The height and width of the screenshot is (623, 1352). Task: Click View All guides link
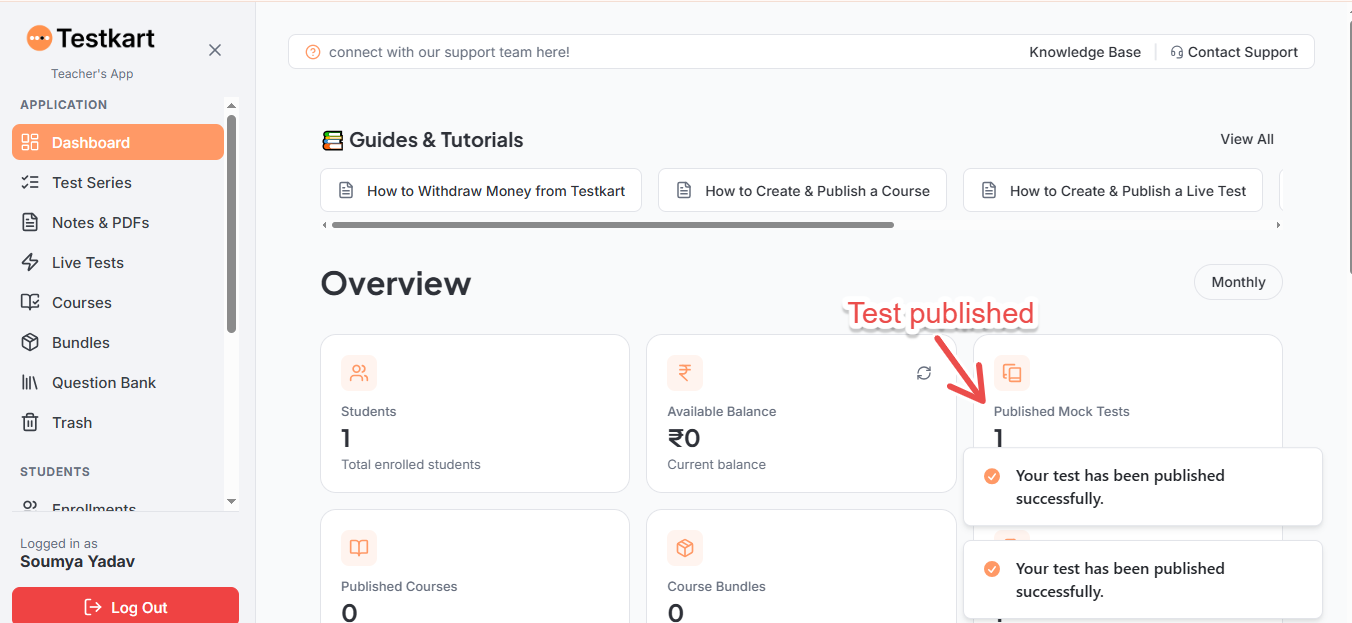pyautogui.click(x=1247, y=139)
